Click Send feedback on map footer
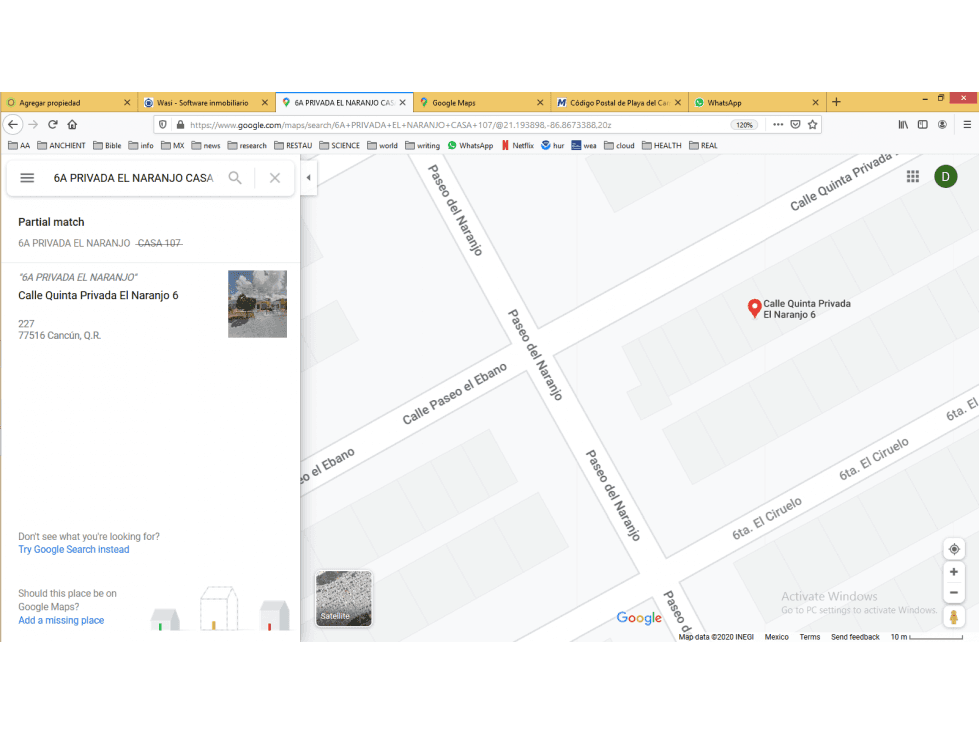This screenshot has width=979, height=734. tap(855, 637)
